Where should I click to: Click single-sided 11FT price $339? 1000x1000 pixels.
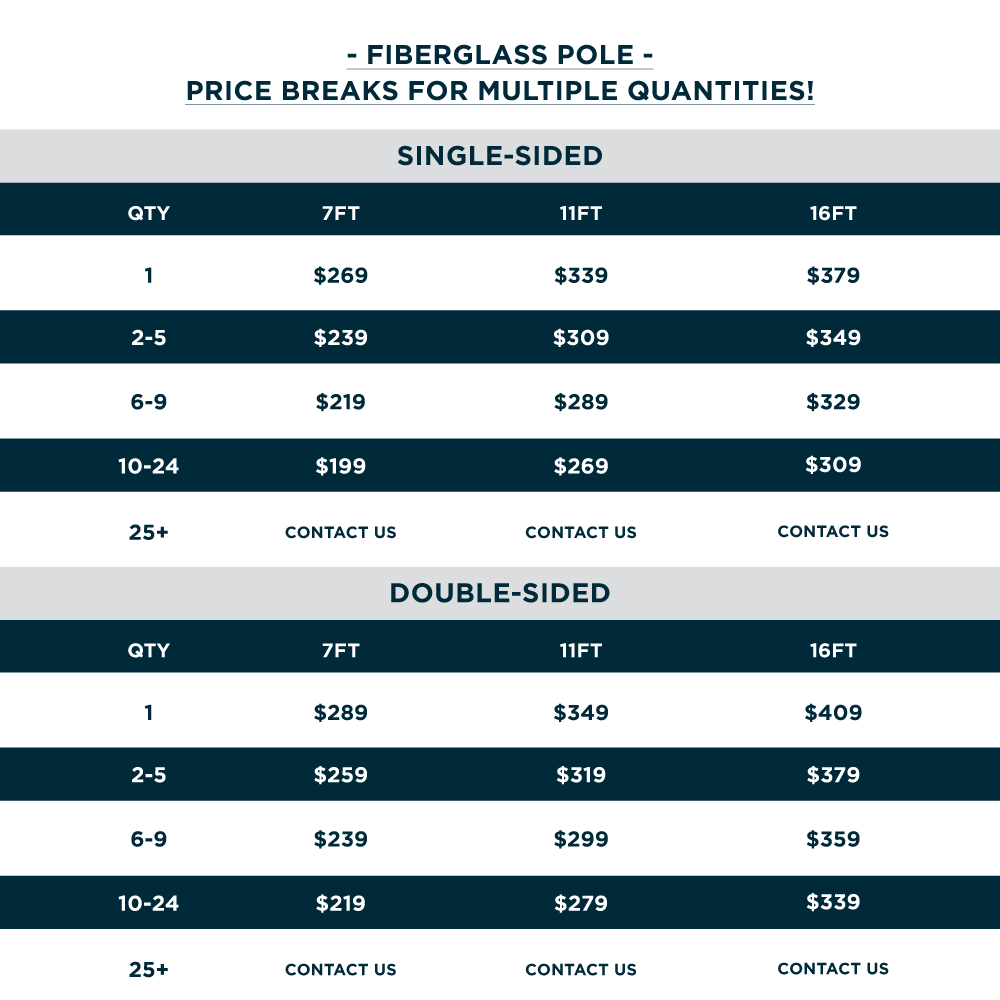point(581,276)
